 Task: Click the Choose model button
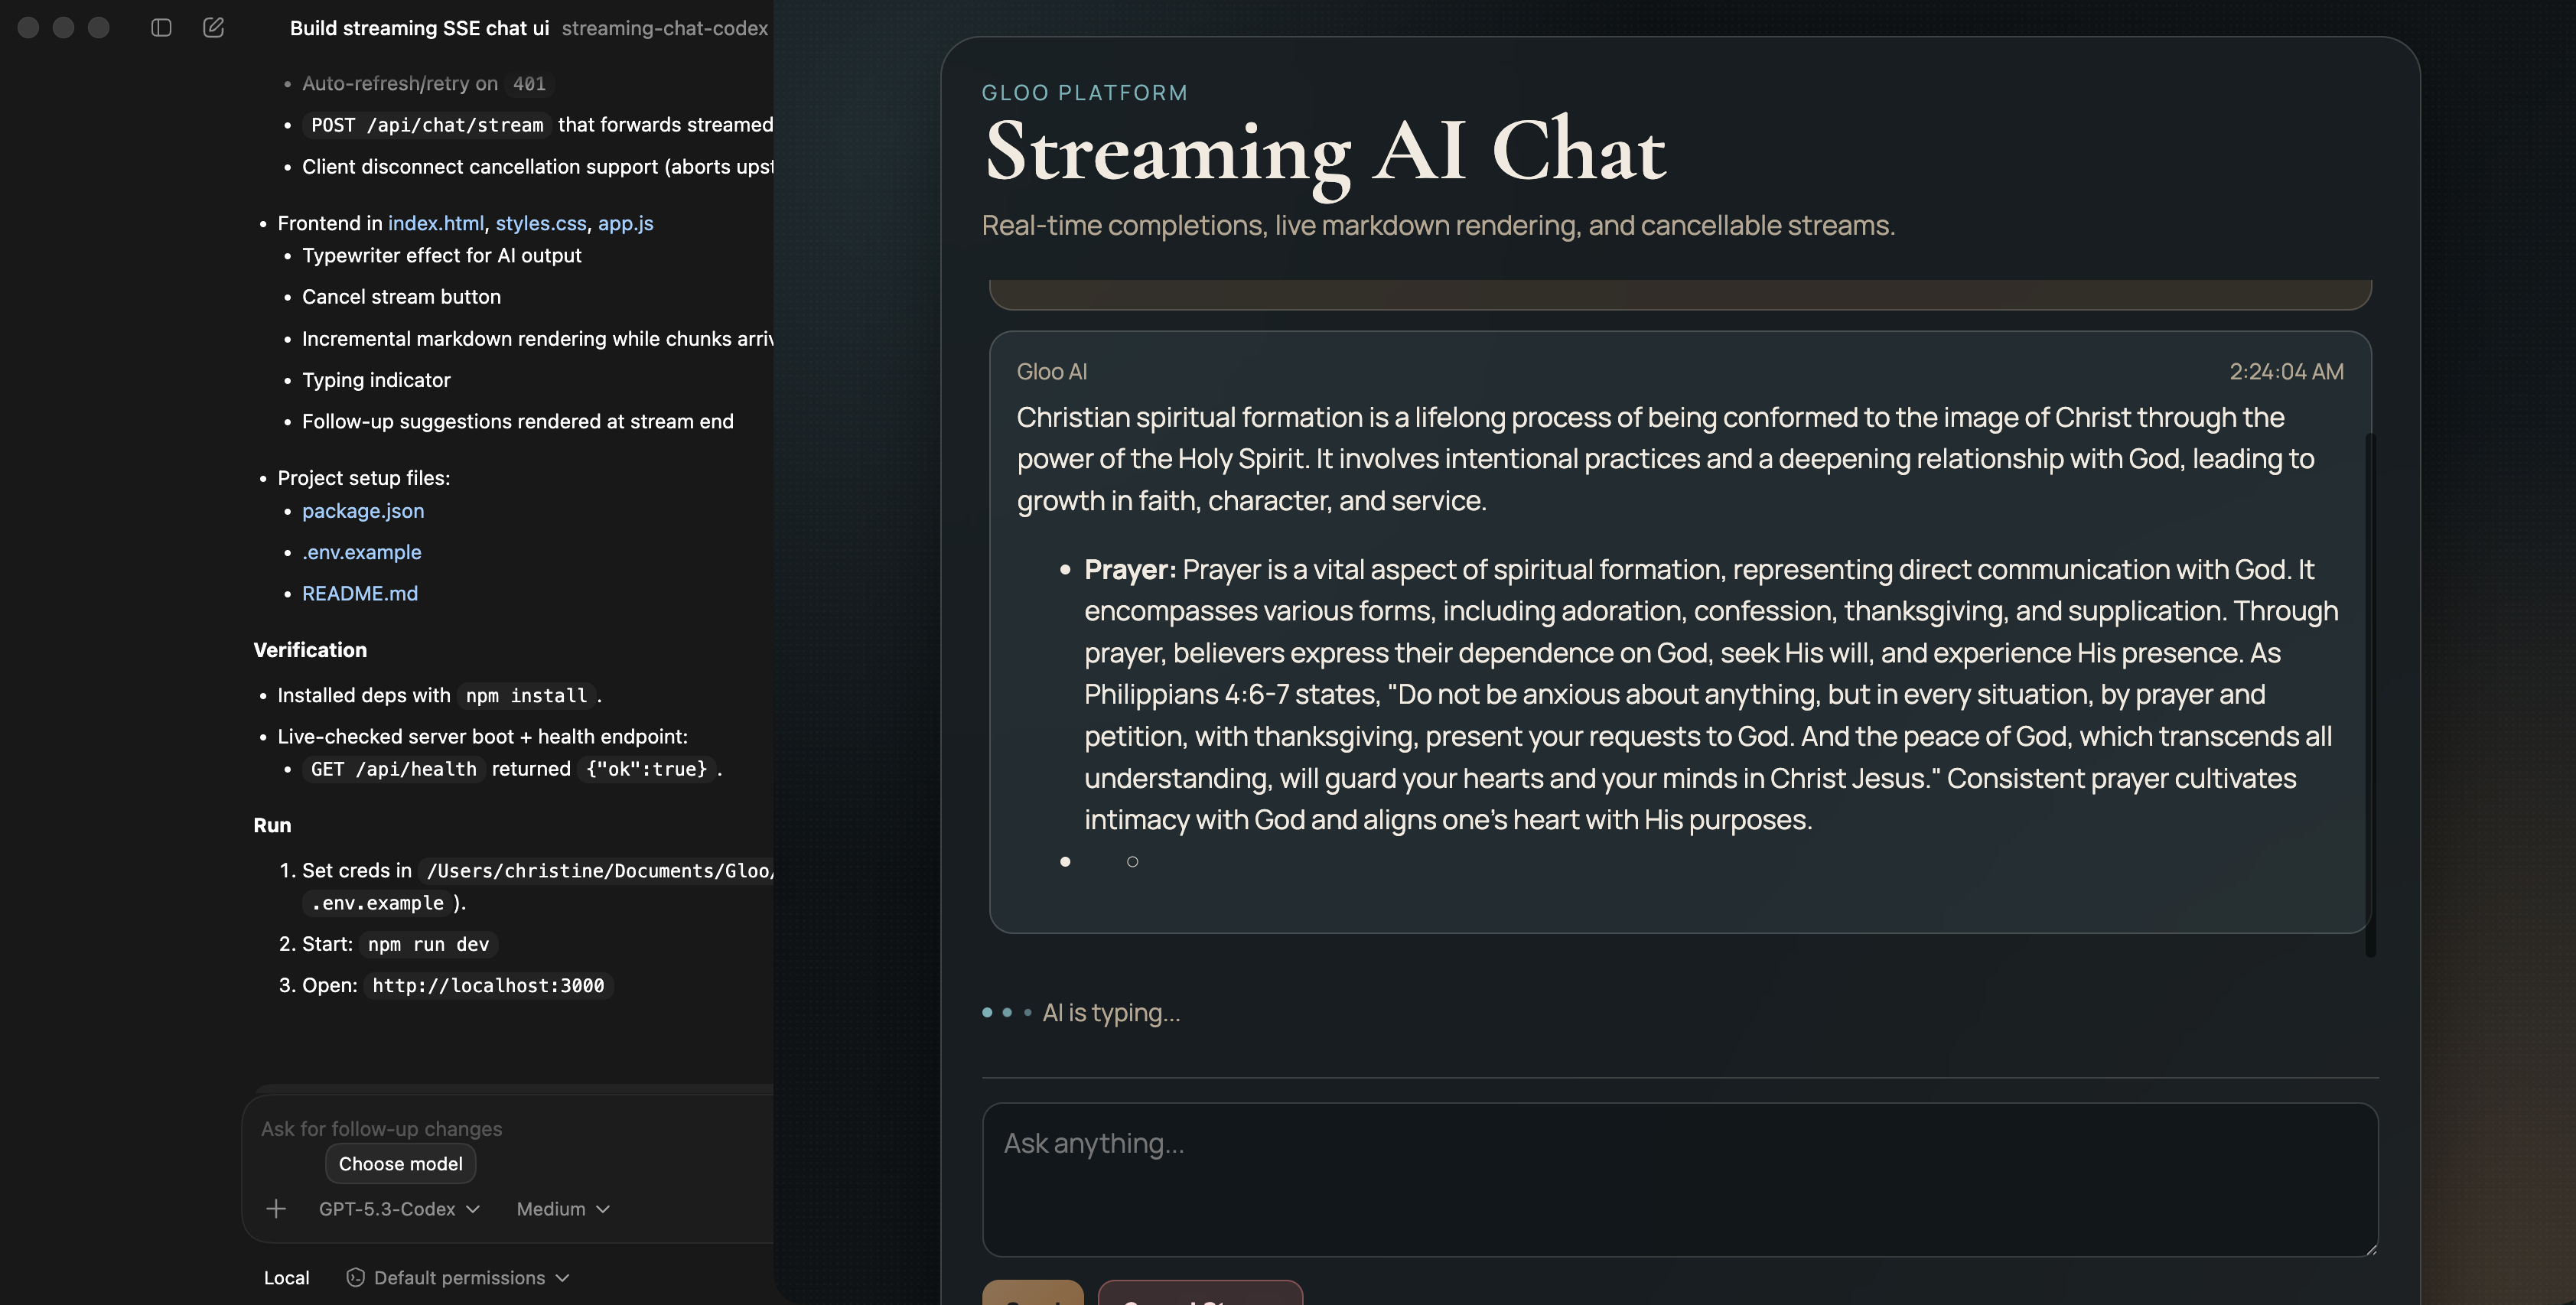[400, 1163]
